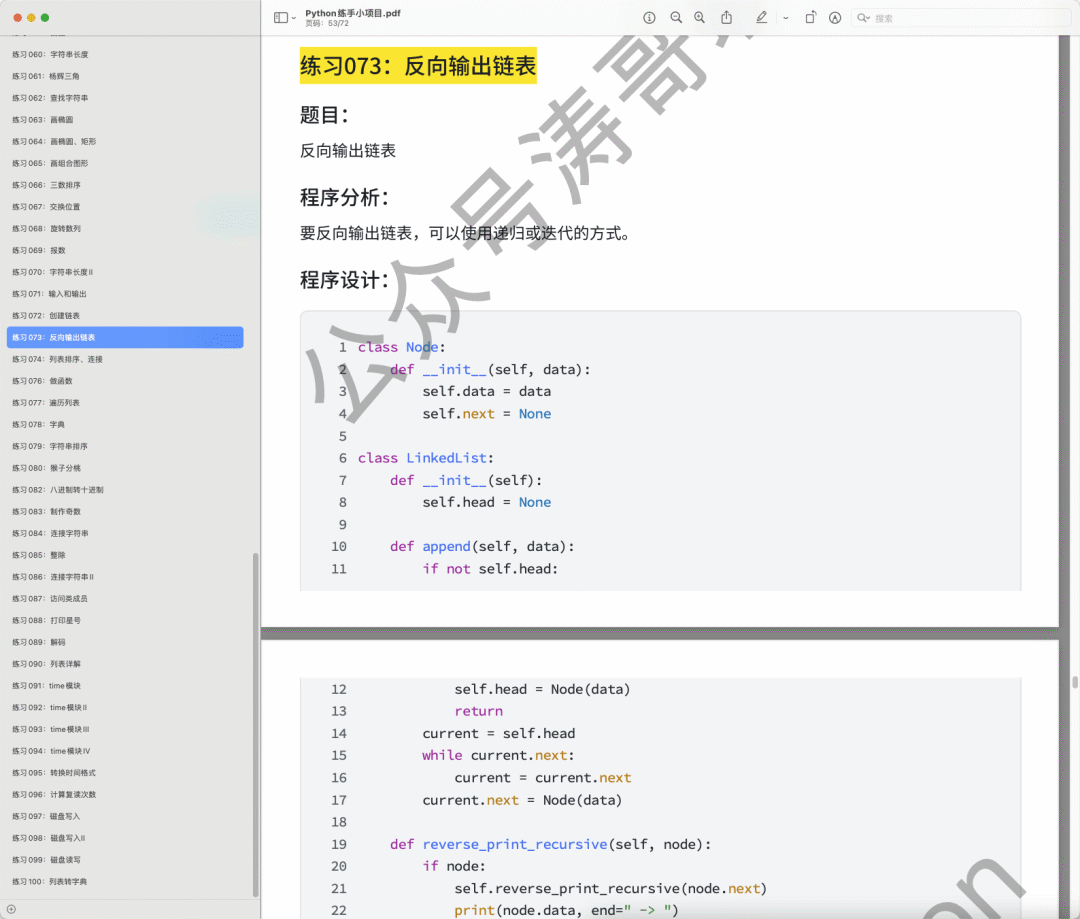Jump to 练习082: 八进制转十进制

58,490
